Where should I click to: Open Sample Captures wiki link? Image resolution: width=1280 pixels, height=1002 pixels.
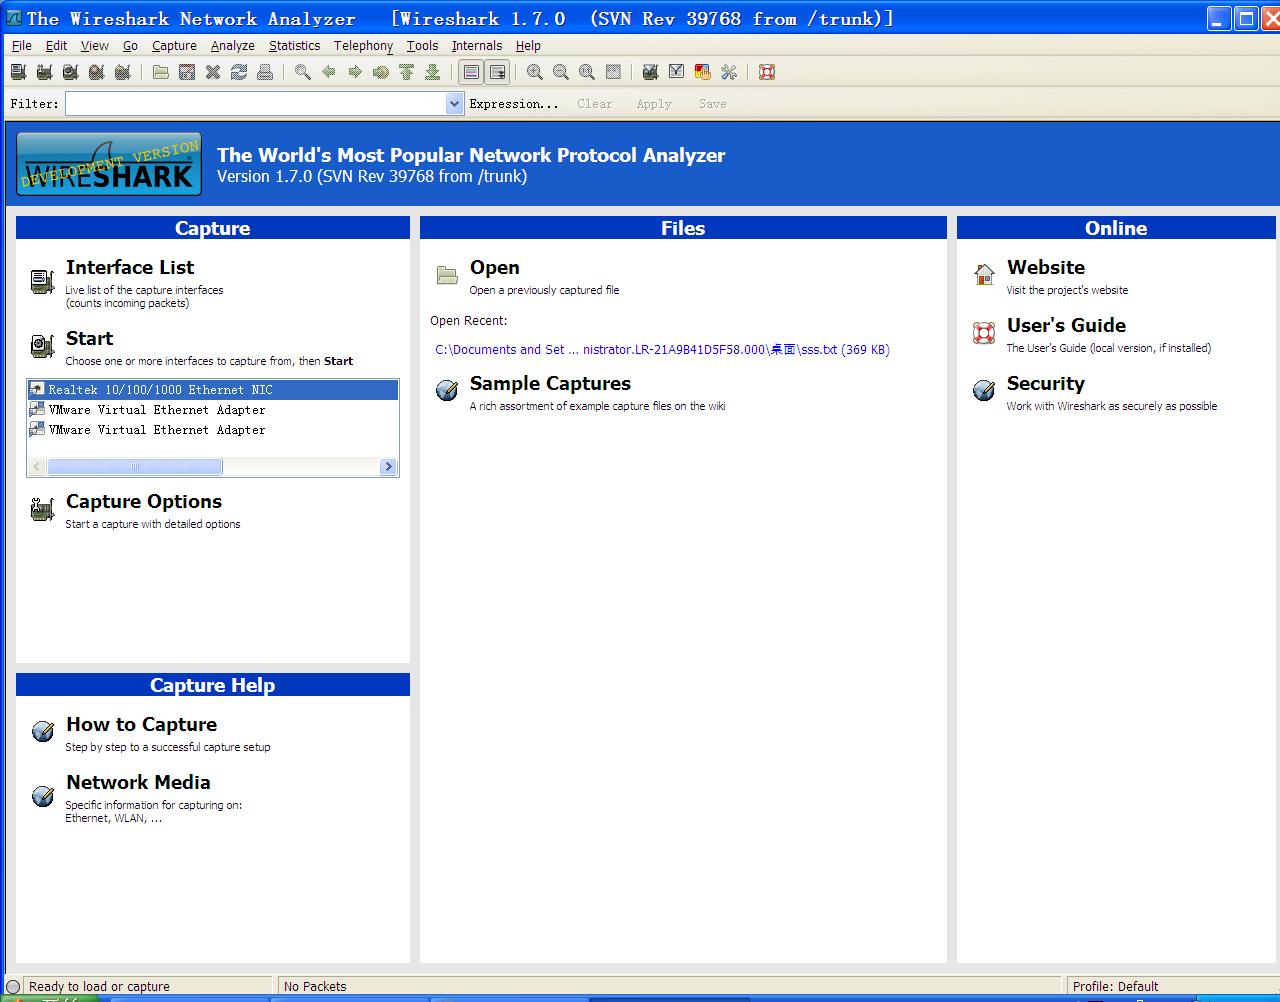(550, 383)
